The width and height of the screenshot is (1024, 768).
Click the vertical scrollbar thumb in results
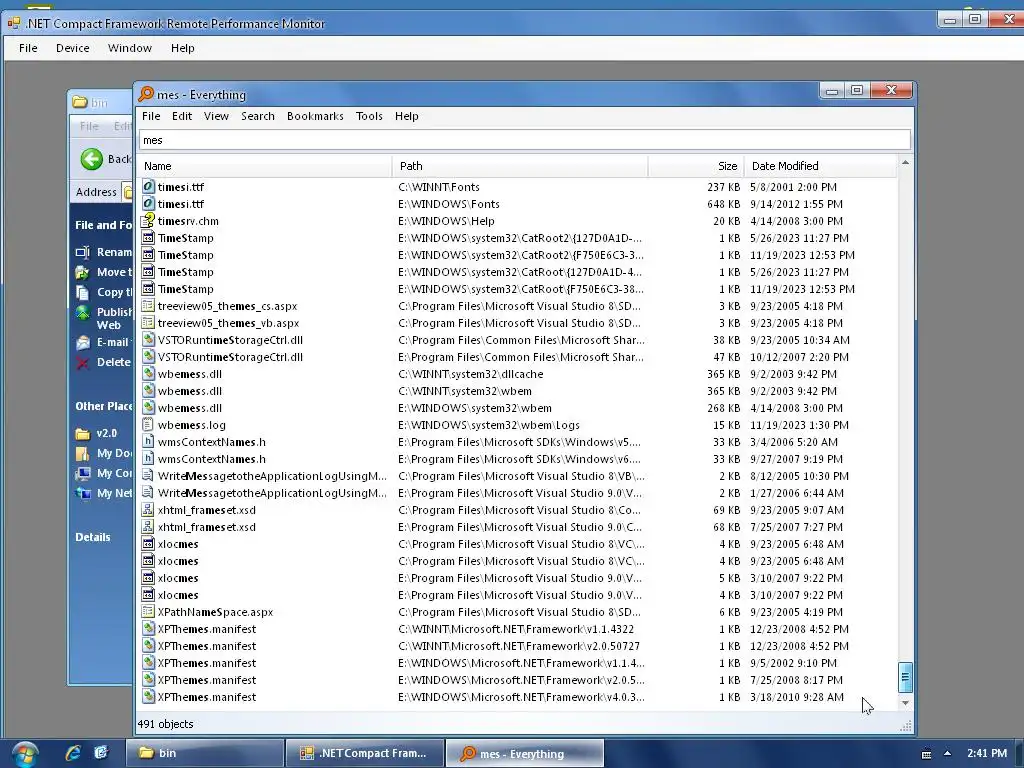pos(905,677)
